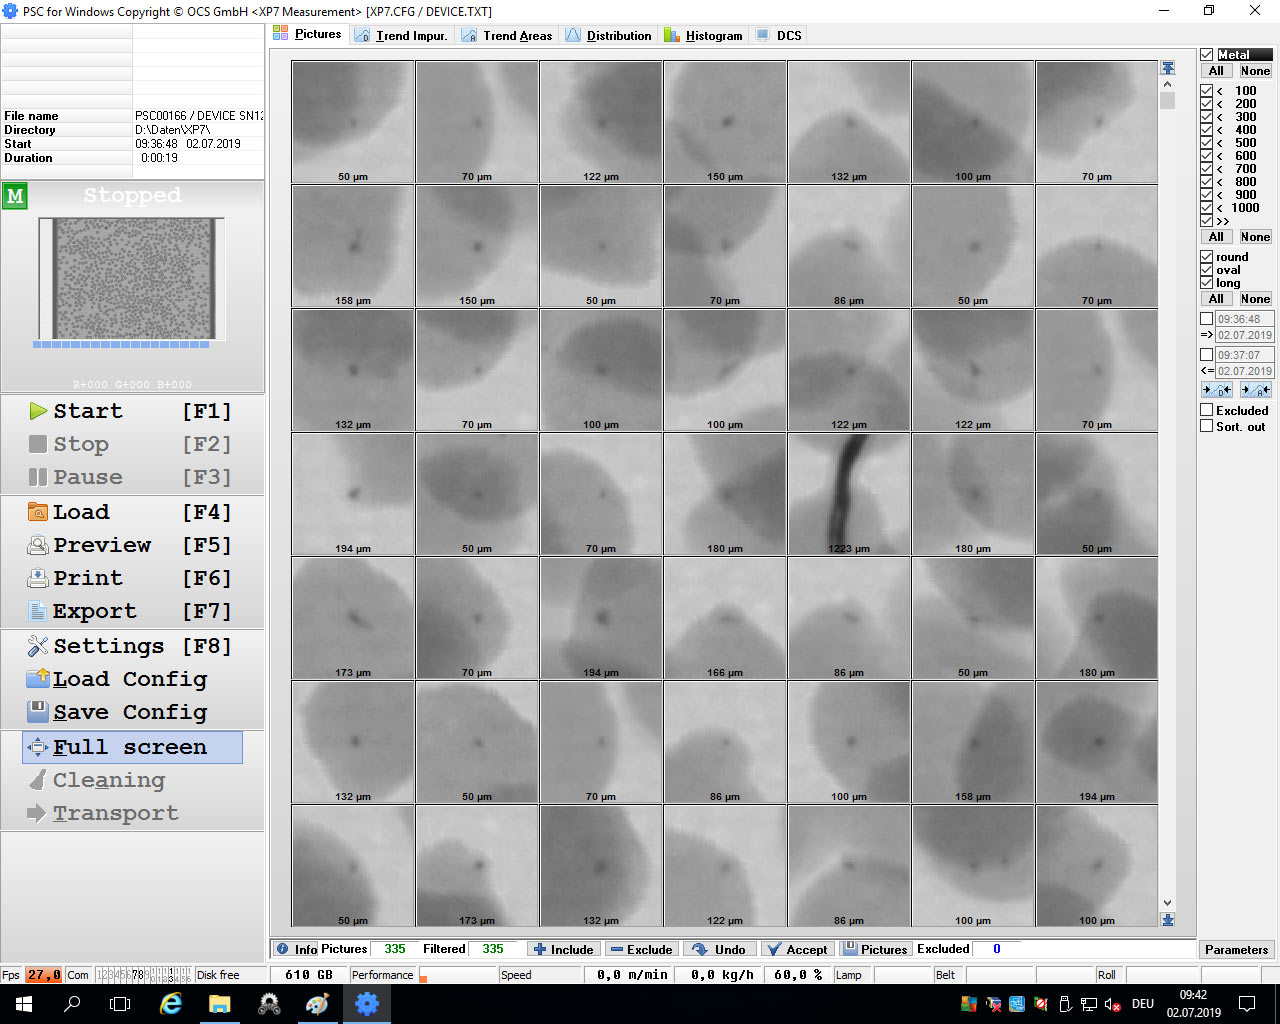Open Load via its folder icon
The image size is (1280, 1024).
[38, 512]
